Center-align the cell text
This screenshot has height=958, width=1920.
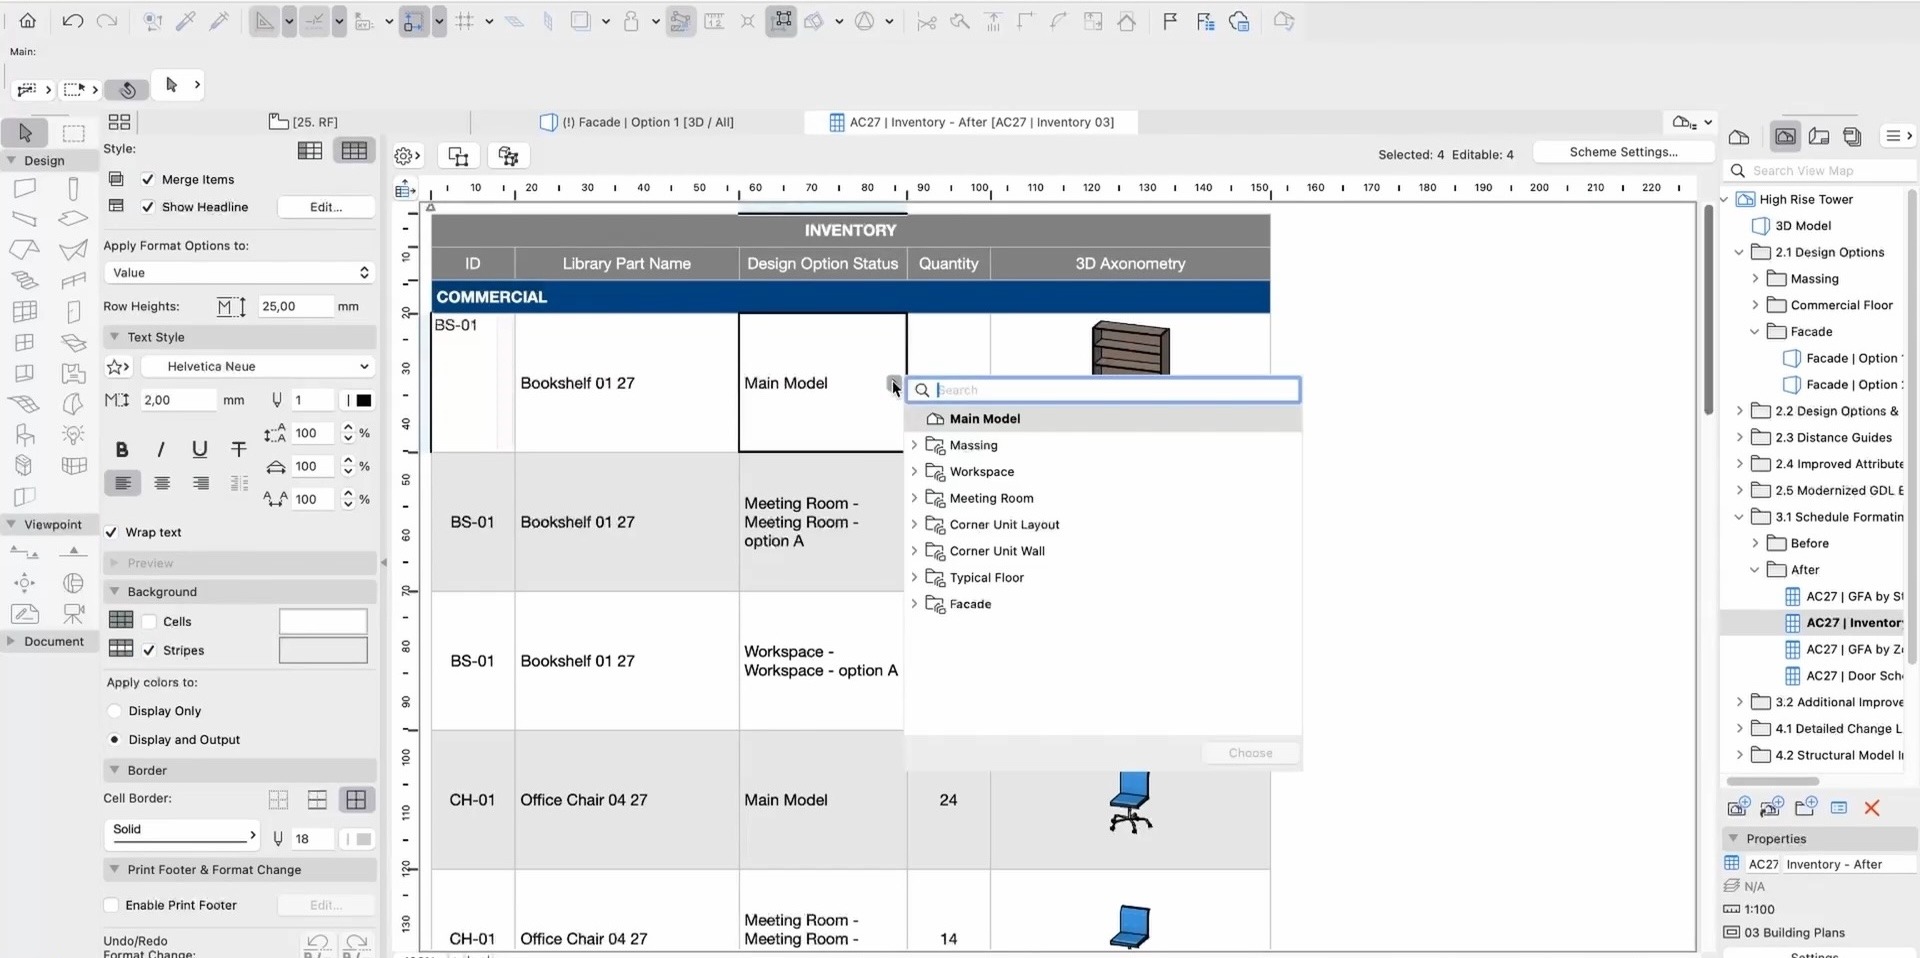(x=162, y=483)
